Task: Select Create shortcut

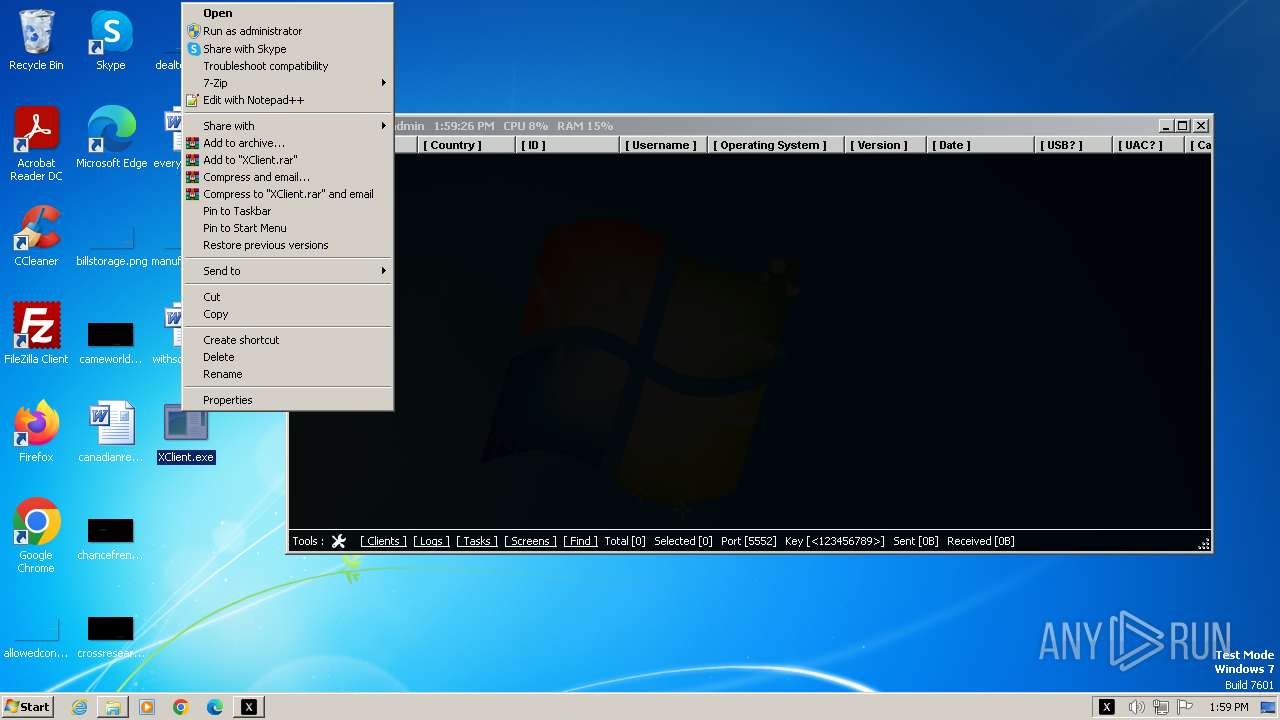Action: (287, 340)
